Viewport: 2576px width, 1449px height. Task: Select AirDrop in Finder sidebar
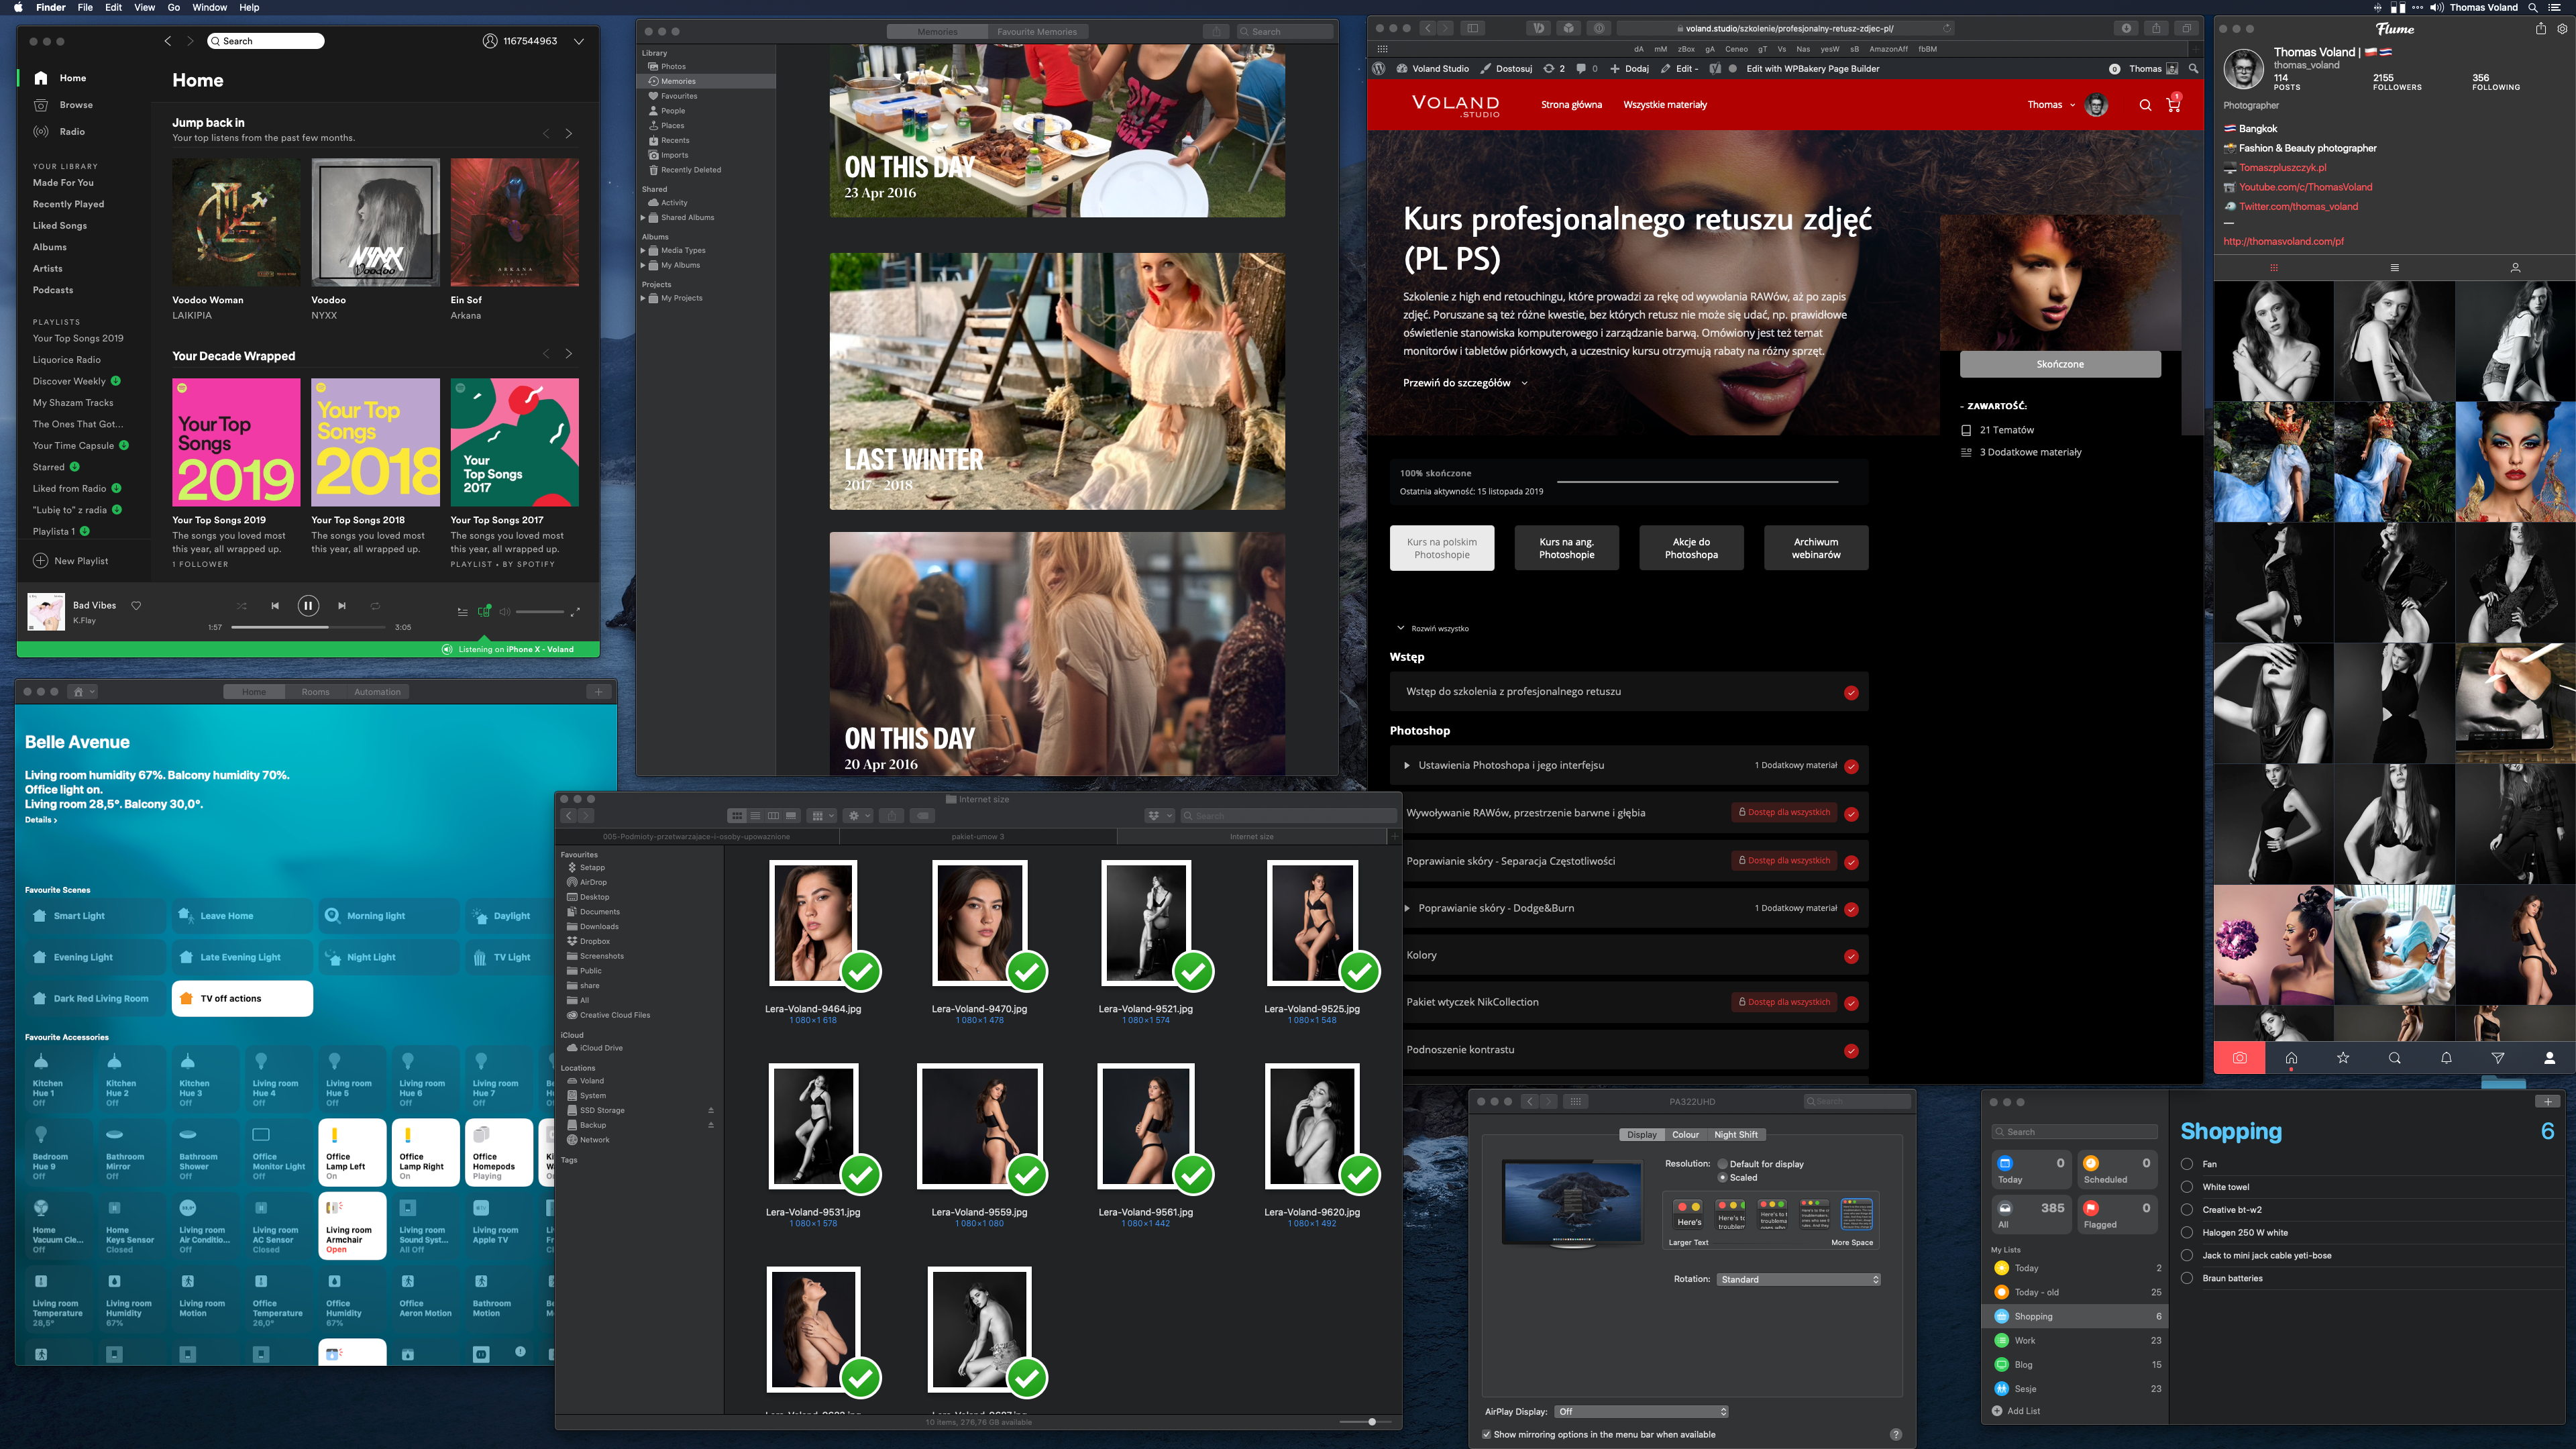[x=593, y=882]
